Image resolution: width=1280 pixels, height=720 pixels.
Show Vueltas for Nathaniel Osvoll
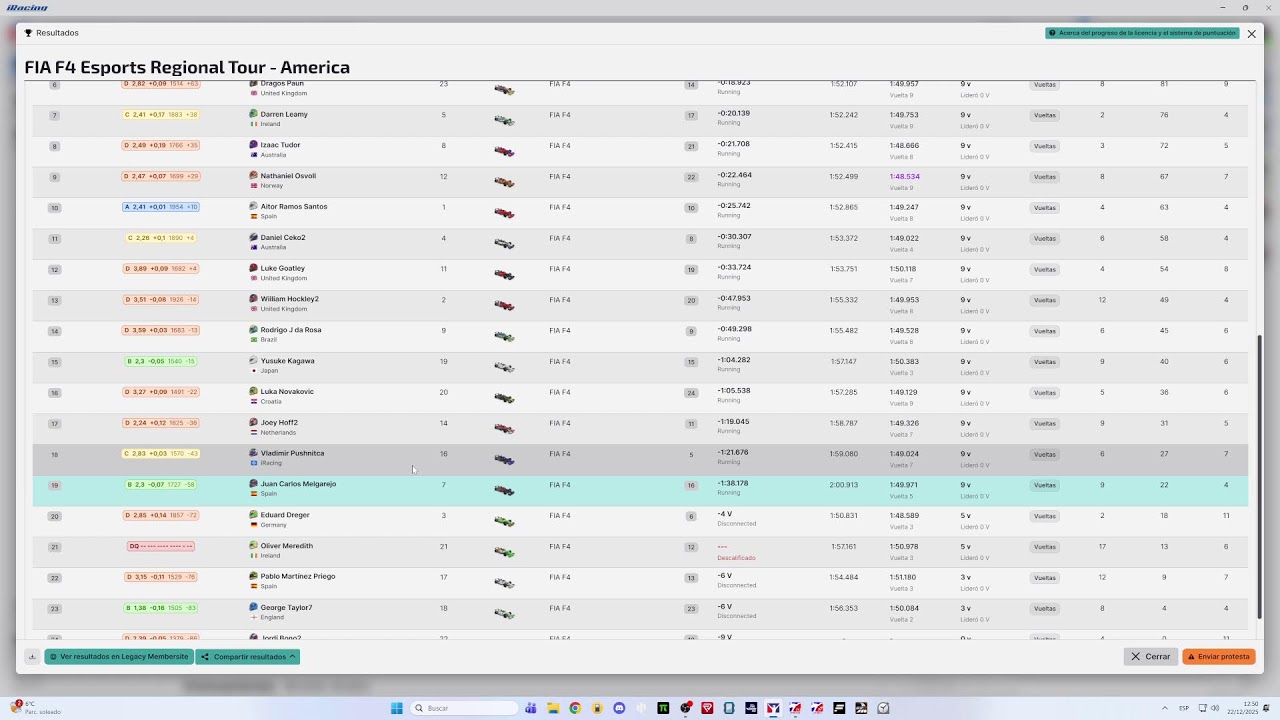[x=1045, y=177]
